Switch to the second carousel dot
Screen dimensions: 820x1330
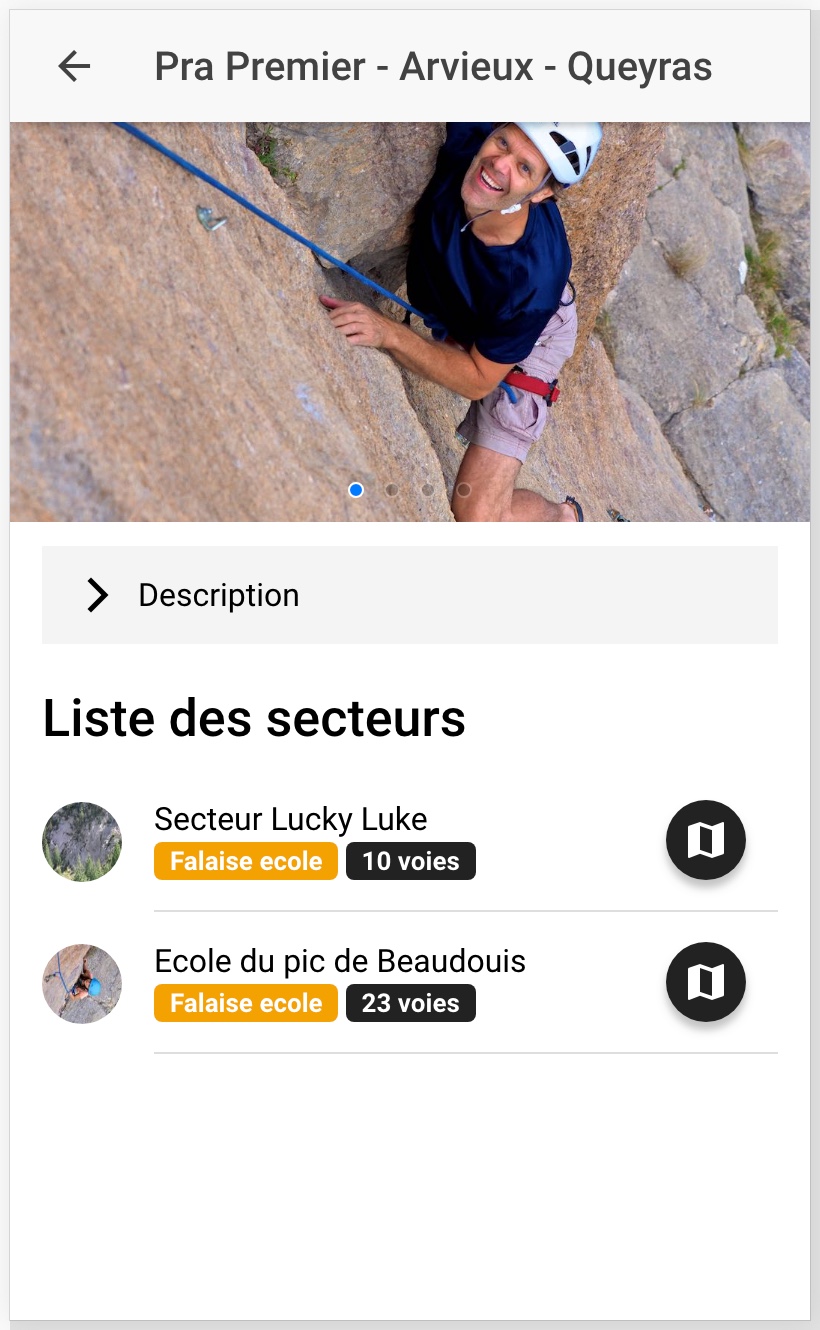click(392, 490)
